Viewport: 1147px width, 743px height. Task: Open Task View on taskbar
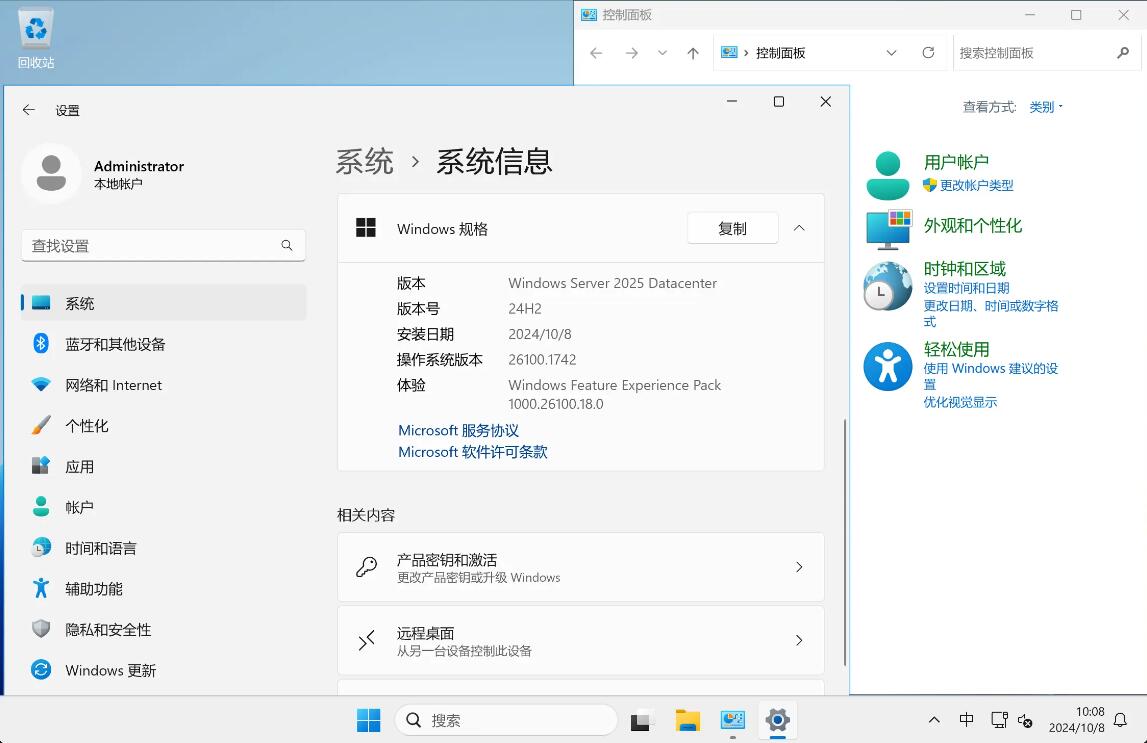pos(642,720)
